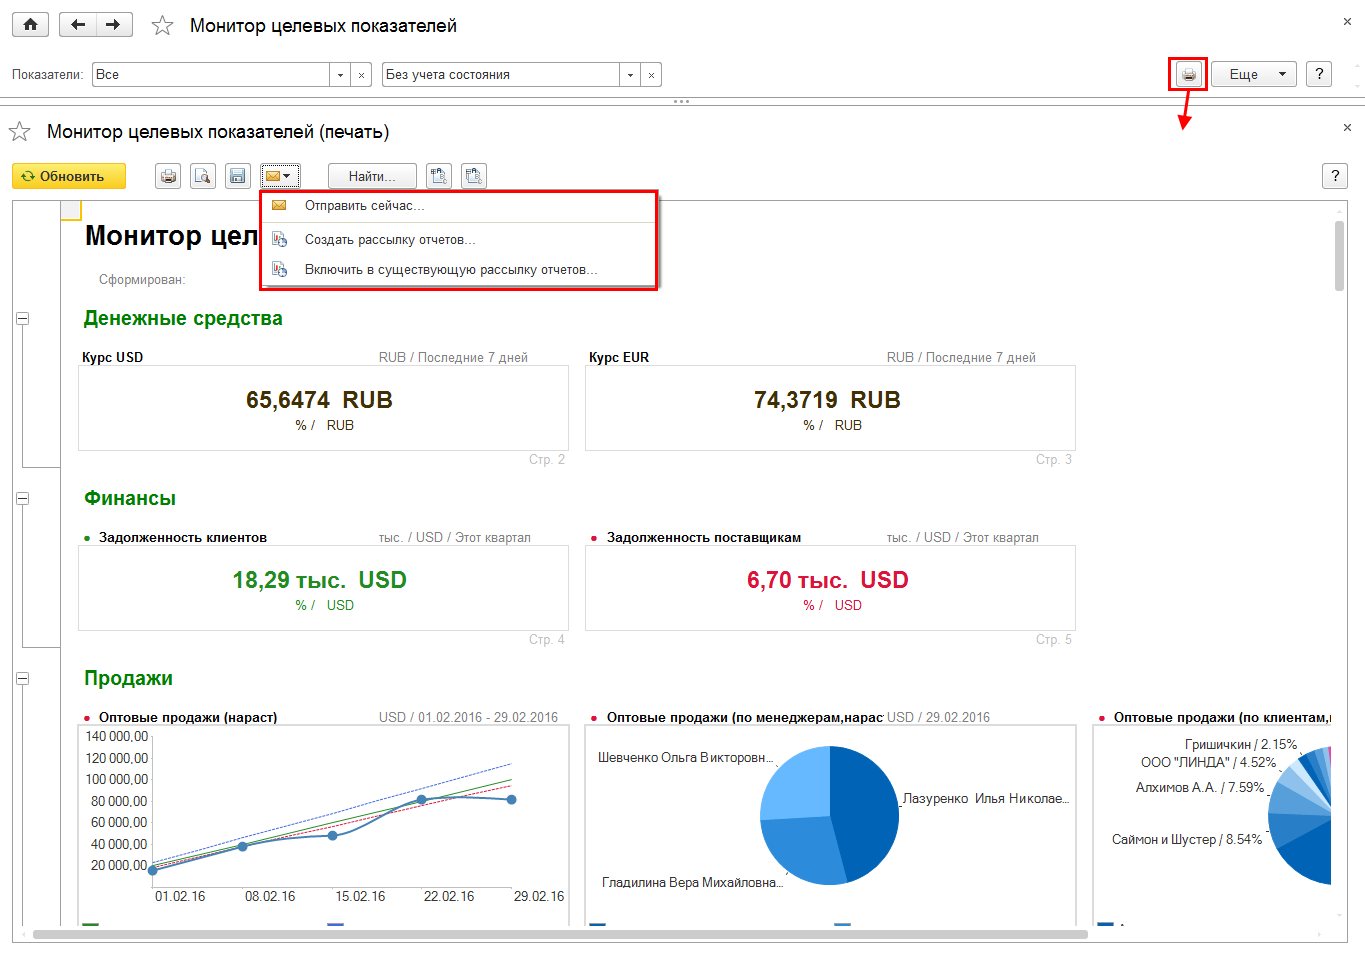The width and height of the screenshot is (1365, 955).
Task: Click the 6,70 тыс. USD value
Action: point(827,580)
